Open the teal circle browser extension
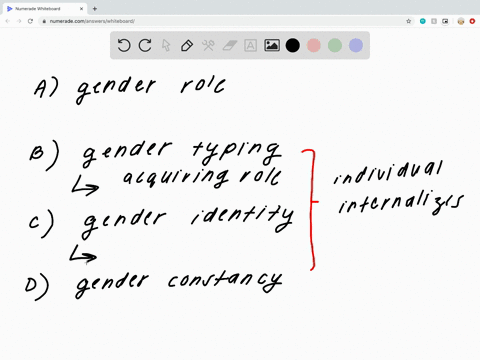 point(423,21)
